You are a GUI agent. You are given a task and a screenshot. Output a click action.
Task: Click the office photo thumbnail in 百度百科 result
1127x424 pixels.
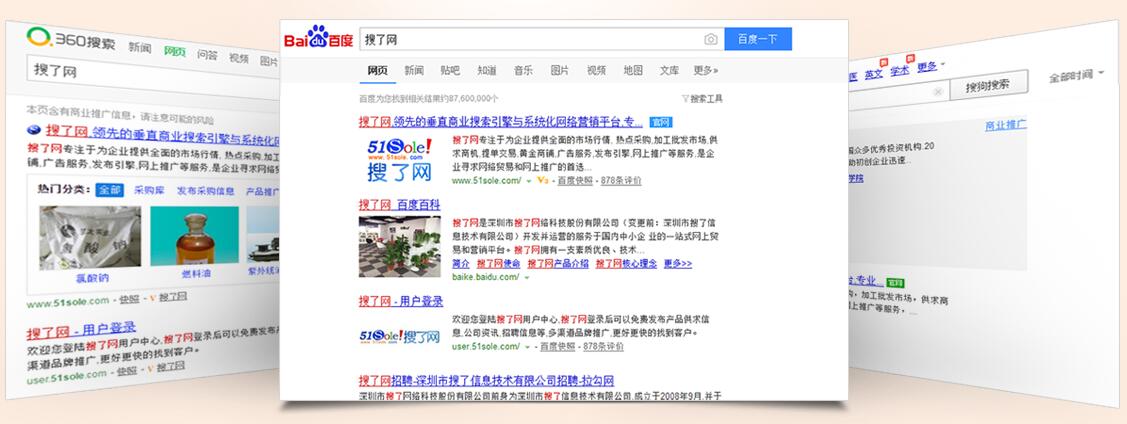(399, 246)
